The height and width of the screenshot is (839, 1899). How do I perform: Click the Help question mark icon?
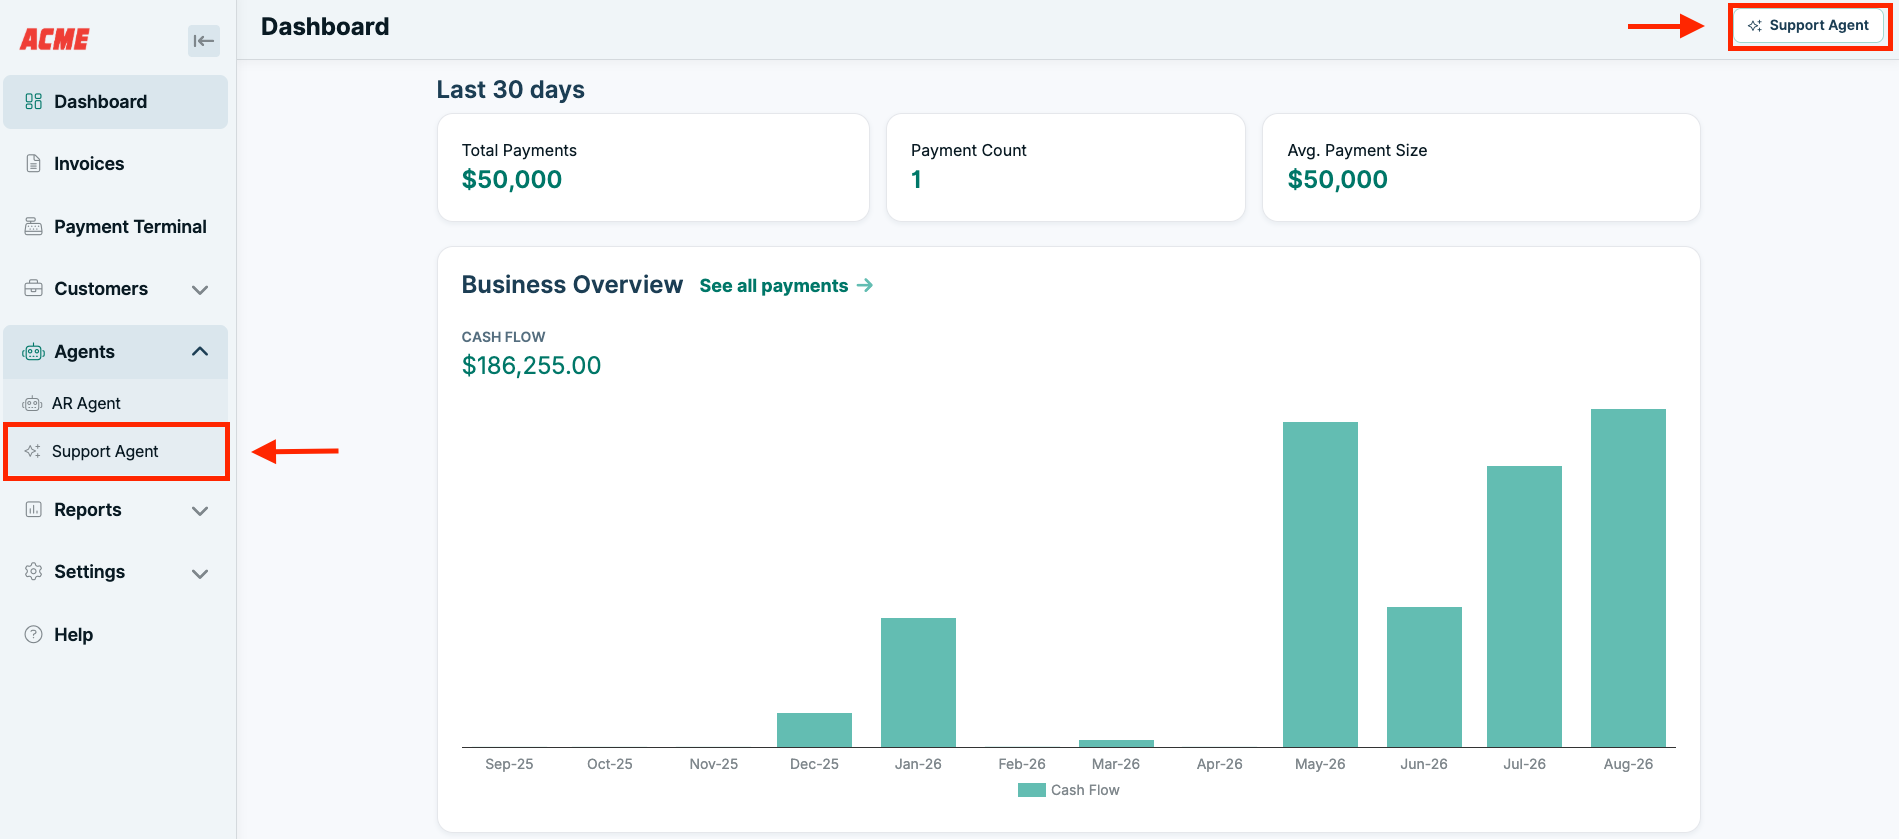point(34,634)
